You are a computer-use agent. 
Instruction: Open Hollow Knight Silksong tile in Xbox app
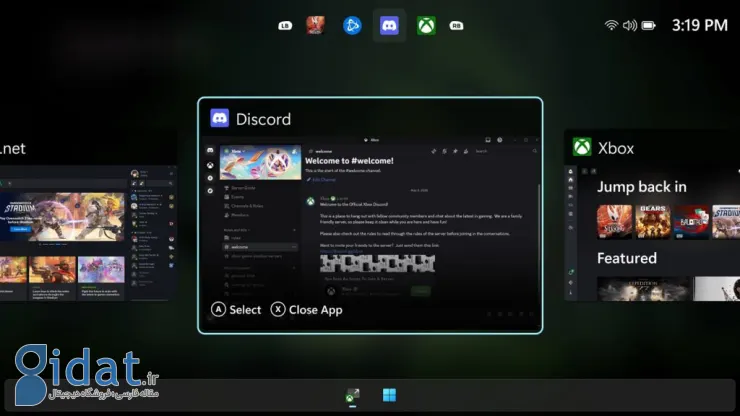click(x=614, y=222)
